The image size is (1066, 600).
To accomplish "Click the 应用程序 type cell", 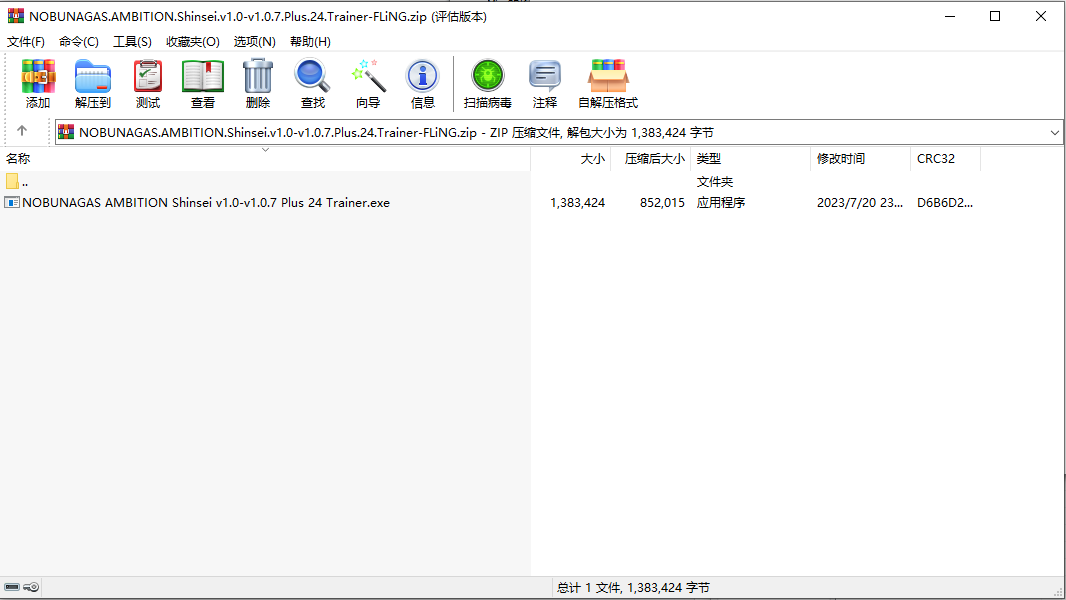I will [x=721, y=202].
